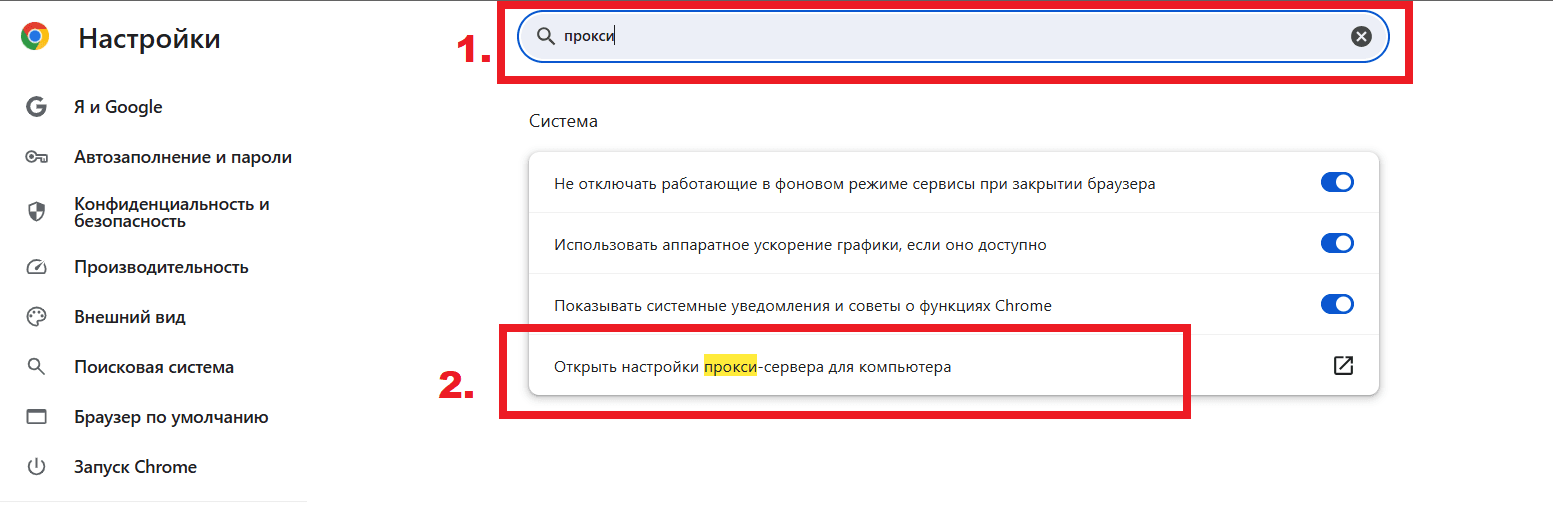Toggle background services on browser close
The height and width of the screenshot is (514, 1553).
click(x=1337, y=183)
